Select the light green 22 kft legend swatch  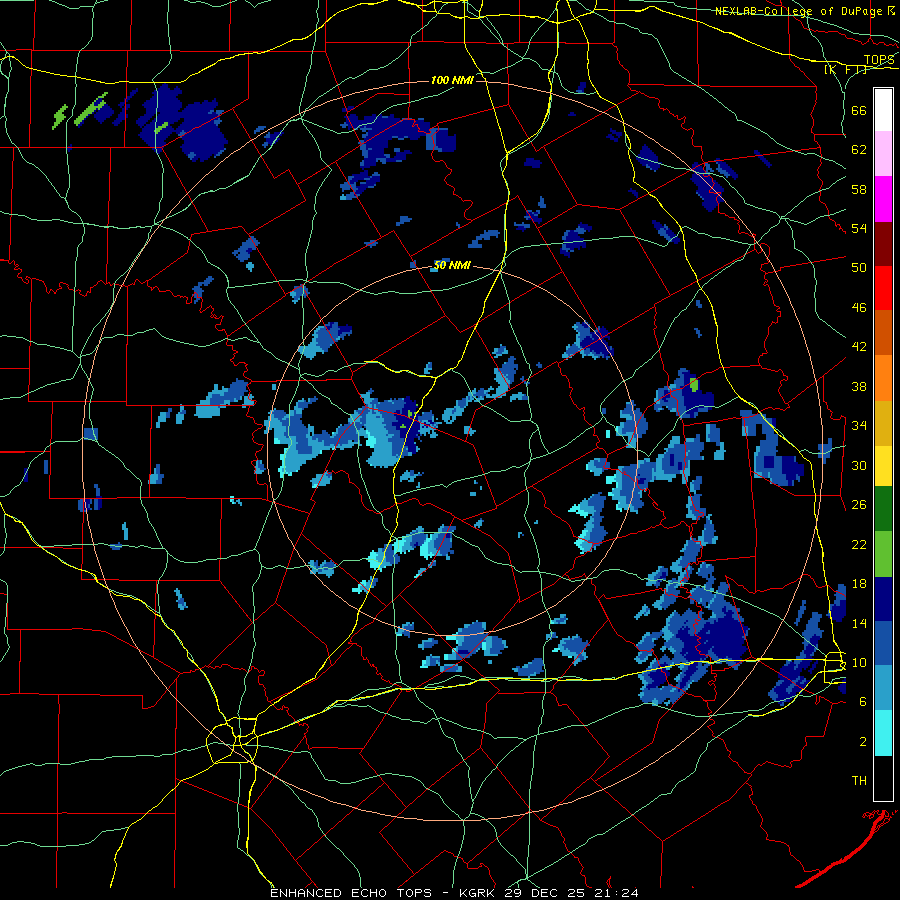point(883,554)
